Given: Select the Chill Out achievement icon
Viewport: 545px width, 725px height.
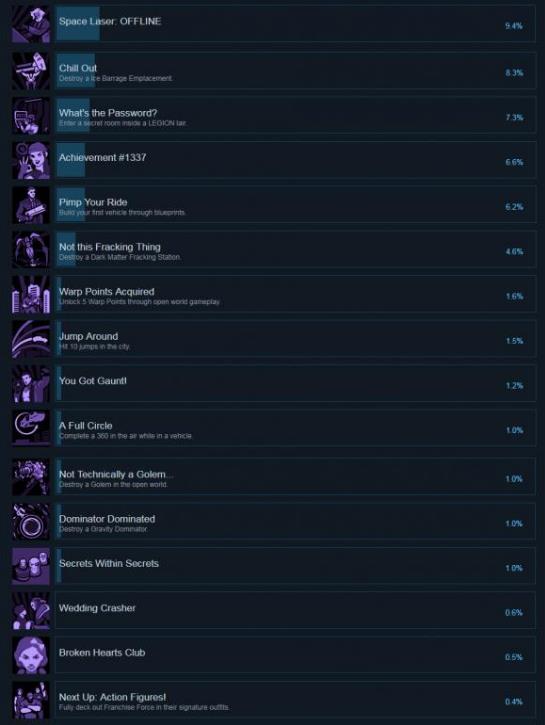Looking at the screenshot, I should (31, 71).
